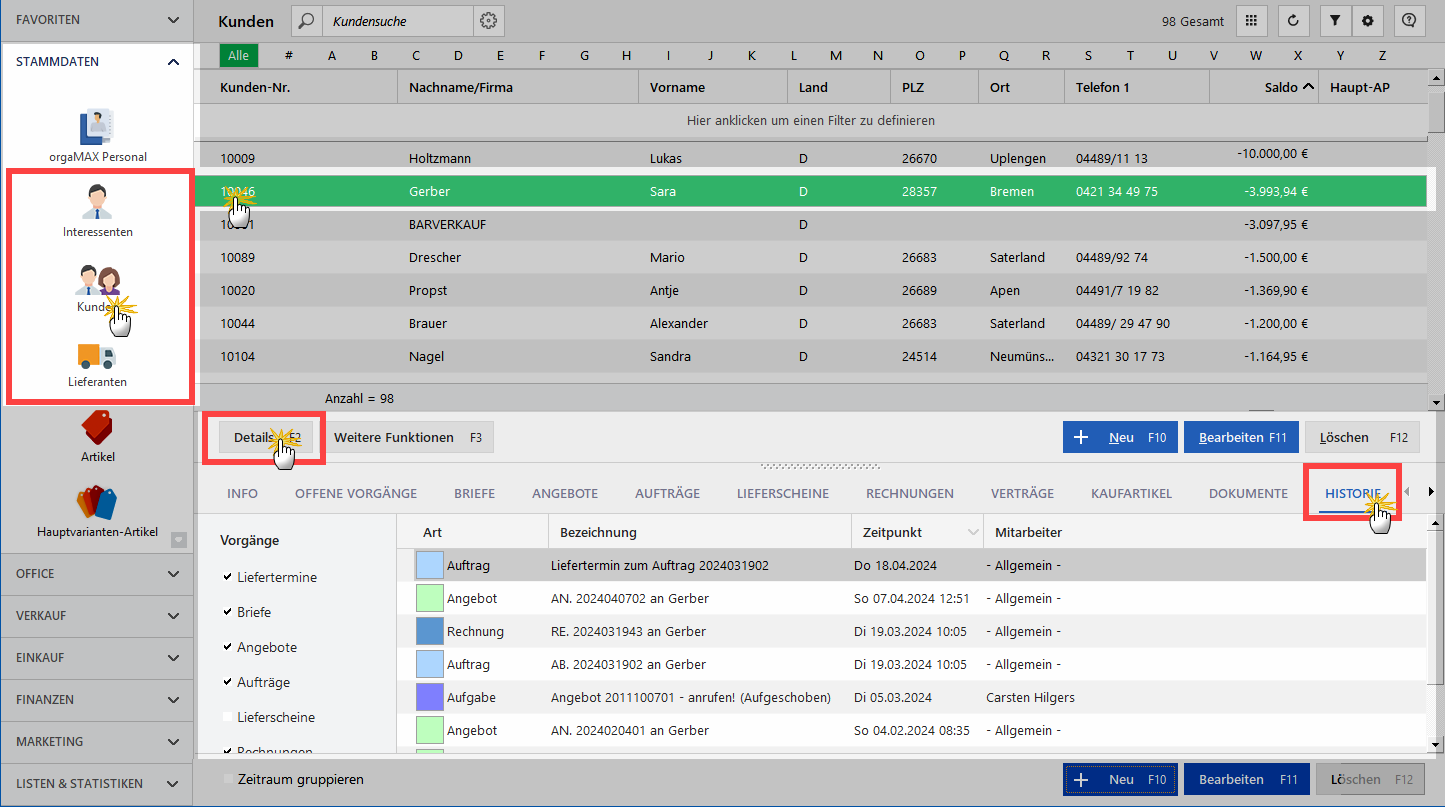1445x807 pixels.
Task: Switch to the OFFENE VORGÄNGE tab
Action: click(356, 493)
